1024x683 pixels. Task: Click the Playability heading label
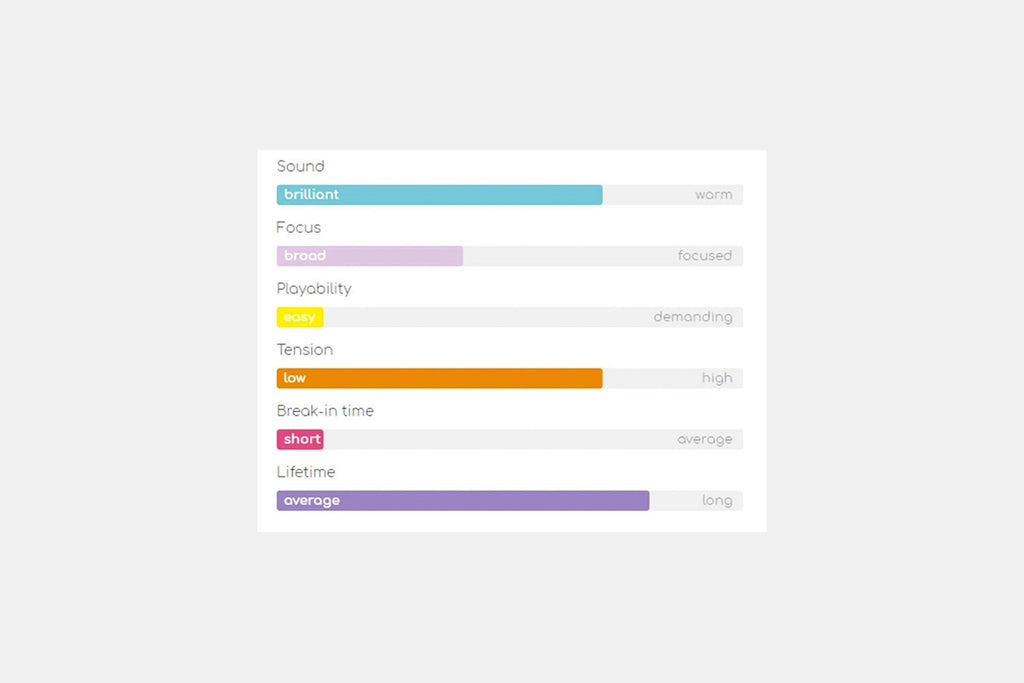(x=314, y=289)
